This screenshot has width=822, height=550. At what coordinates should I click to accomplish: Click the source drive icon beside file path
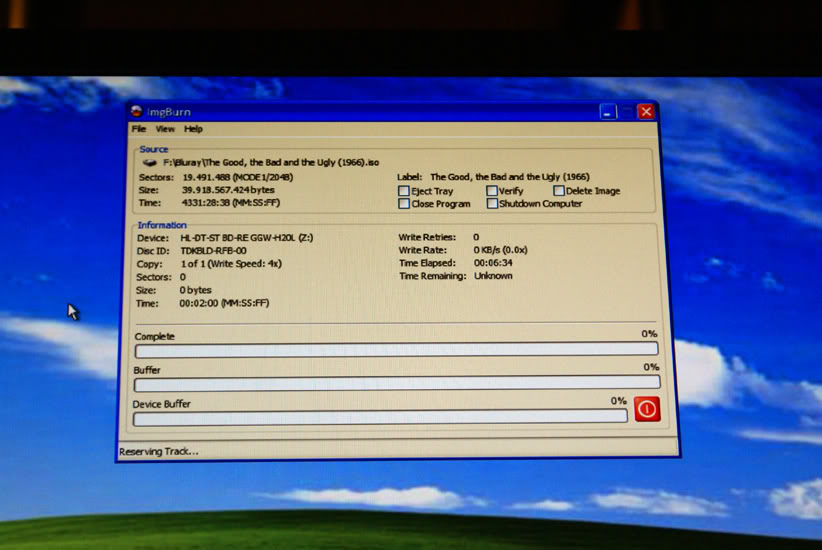pyautogui.click(x=149, y=162)
